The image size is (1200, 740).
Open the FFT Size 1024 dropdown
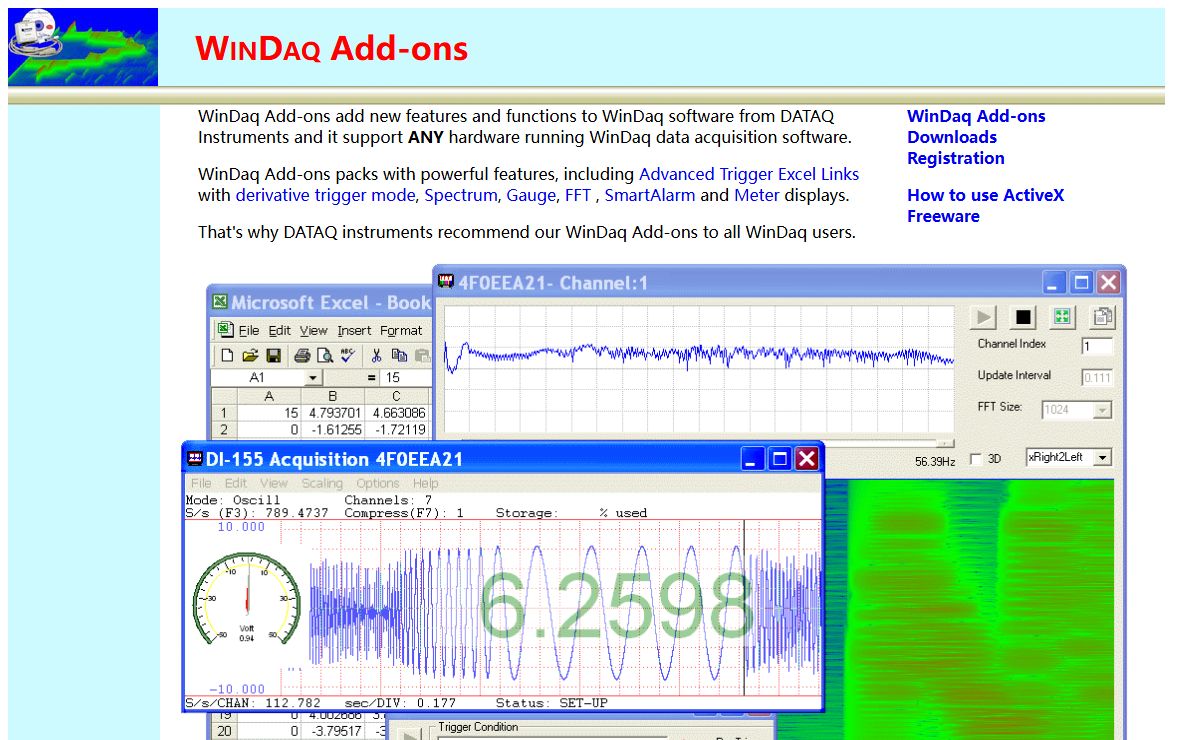(x=1102, y=410)
